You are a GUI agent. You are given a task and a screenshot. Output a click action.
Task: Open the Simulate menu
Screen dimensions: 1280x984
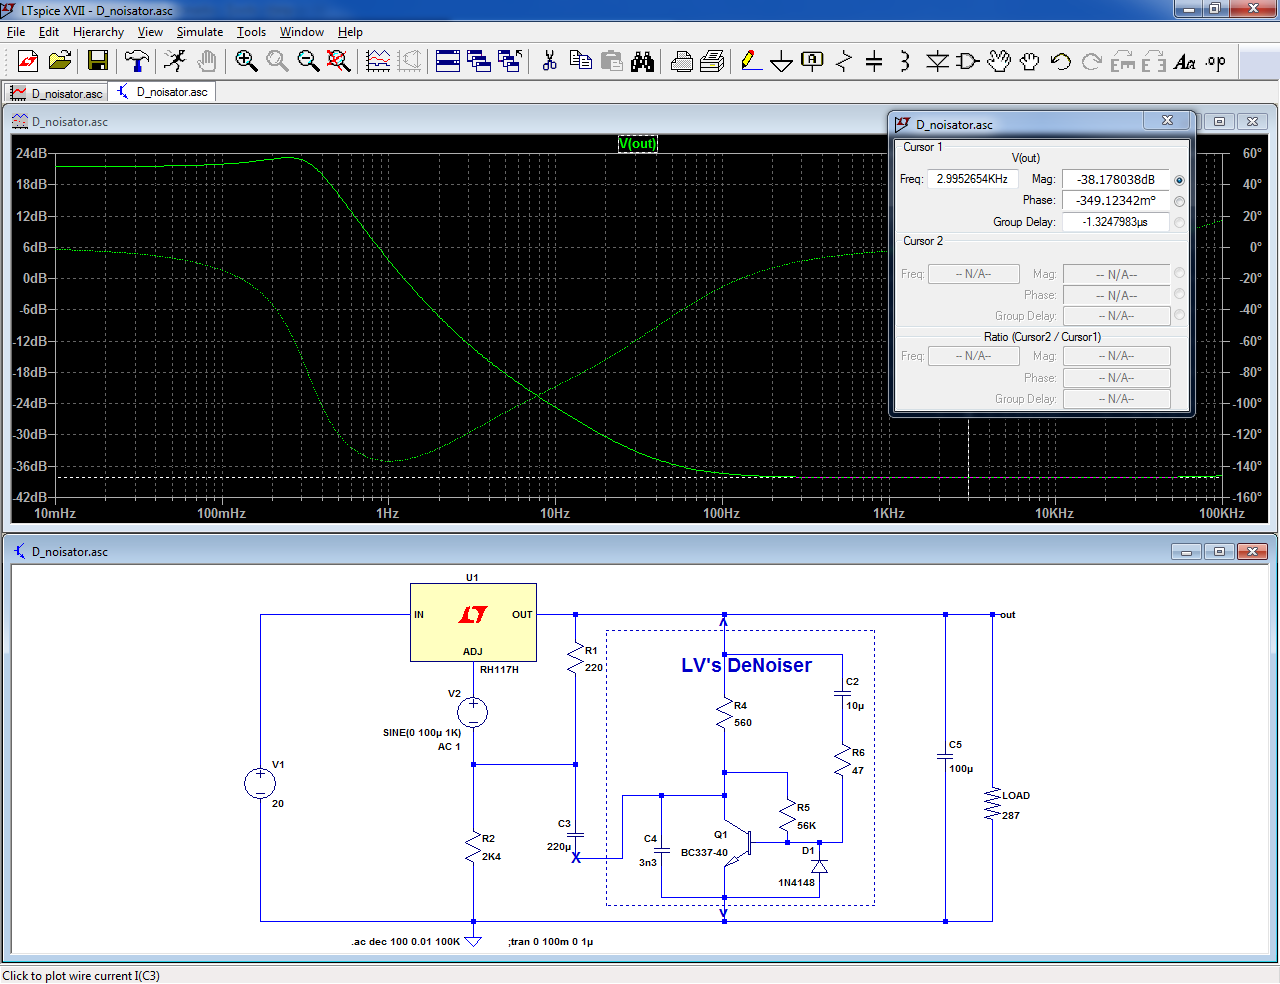pos(200,32)
